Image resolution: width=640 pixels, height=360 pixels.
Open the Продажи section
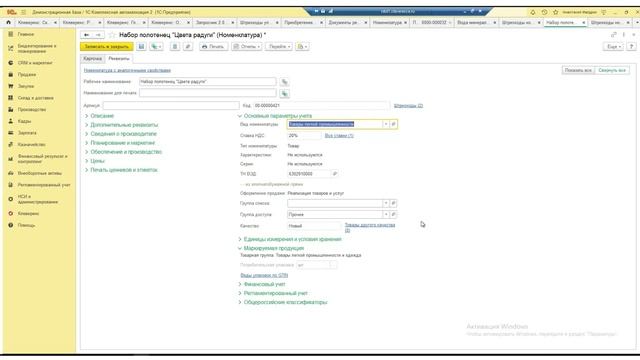[27, 75]
